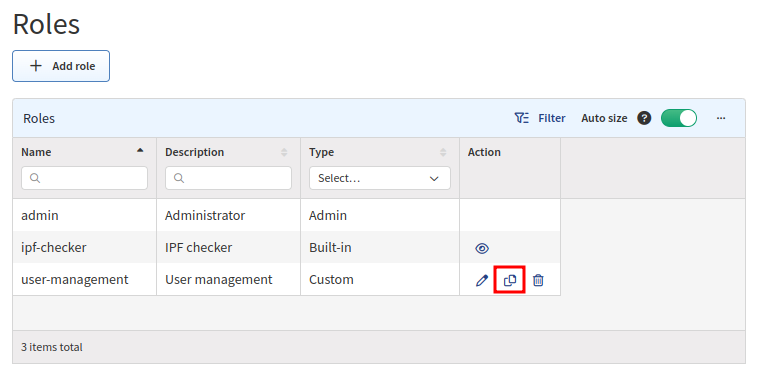Image resolution: width=758 pixels, height=373 pixels.
Task: Open the Auto size help question mark
Action: point(644,118)
